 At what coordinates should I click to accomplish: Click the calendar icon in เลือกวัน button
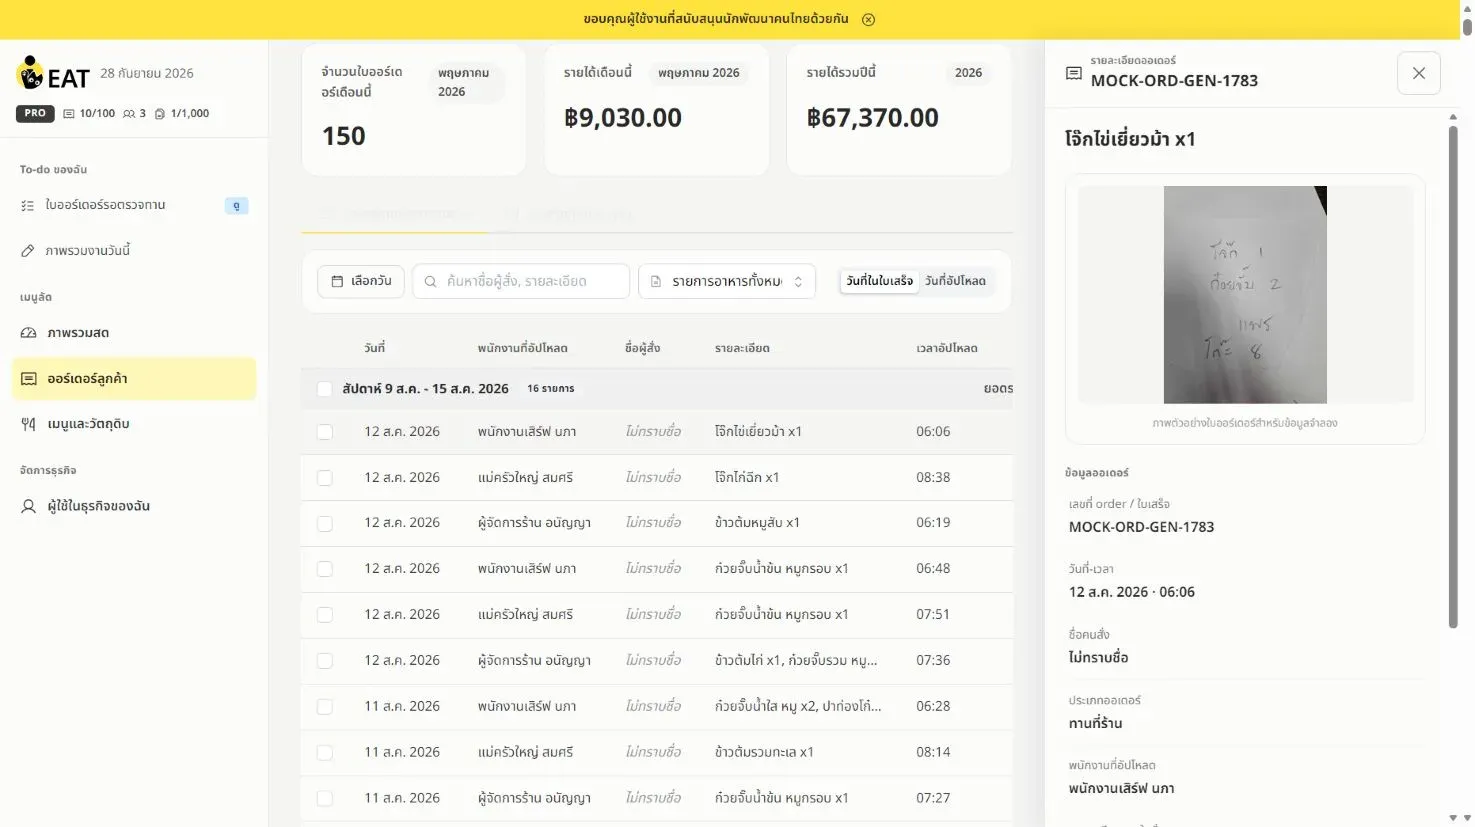[337, 281]
